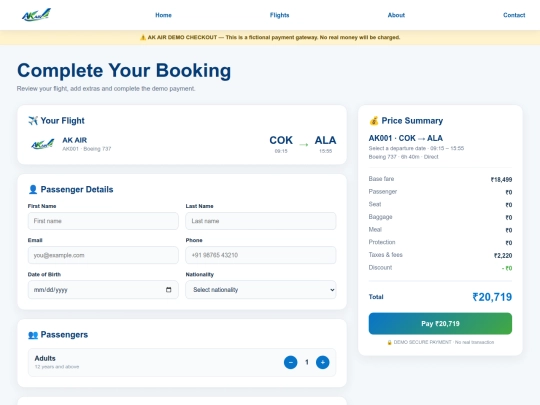Focus the Last Name input field

pyautogui.click(x=261, y=221)
